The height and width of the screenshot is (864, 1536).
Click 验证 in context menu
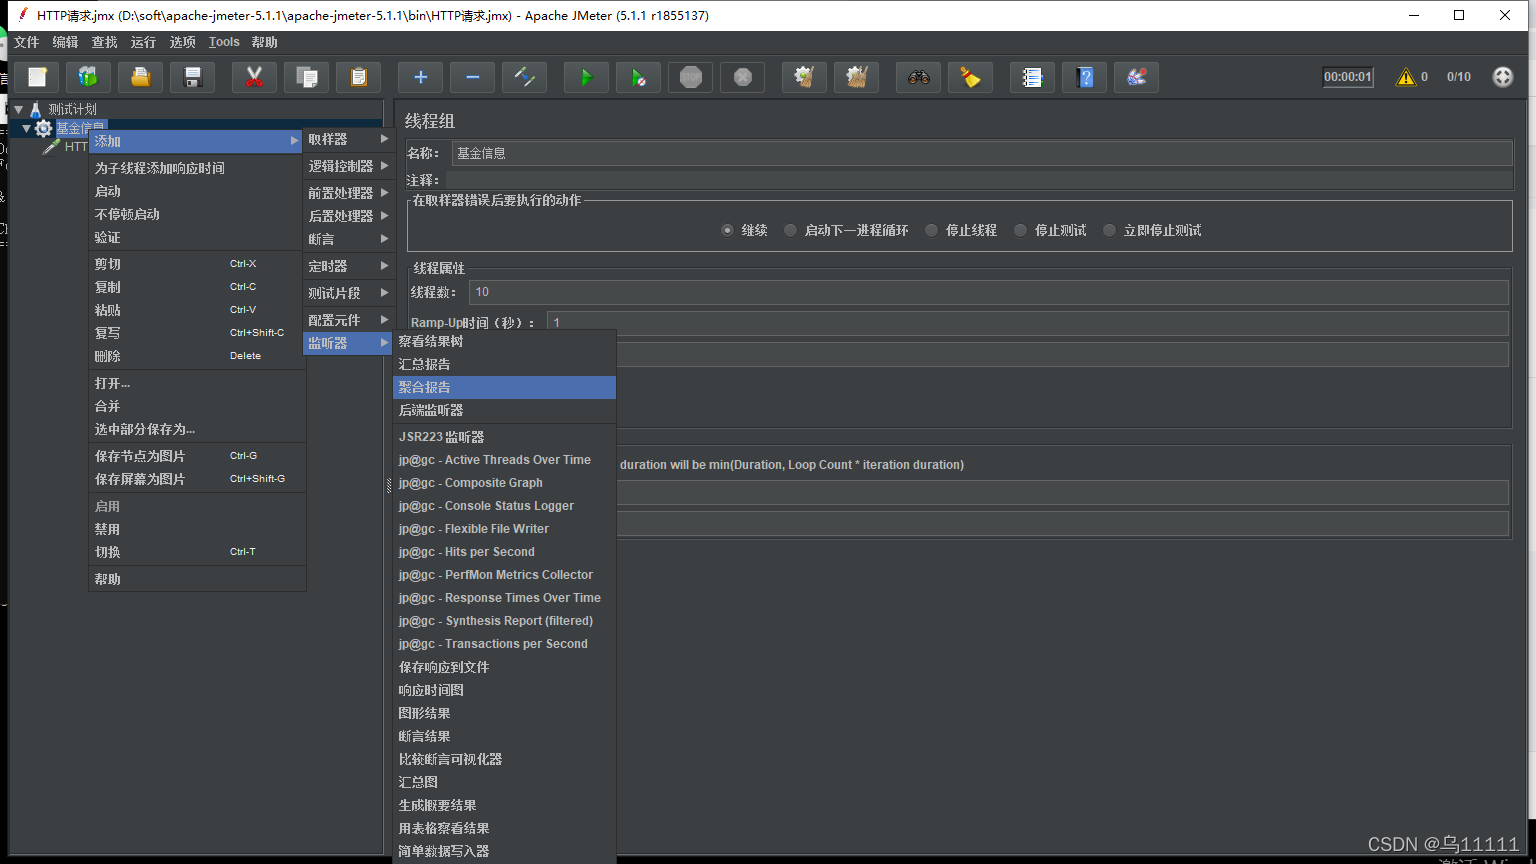tap(197, 237)
